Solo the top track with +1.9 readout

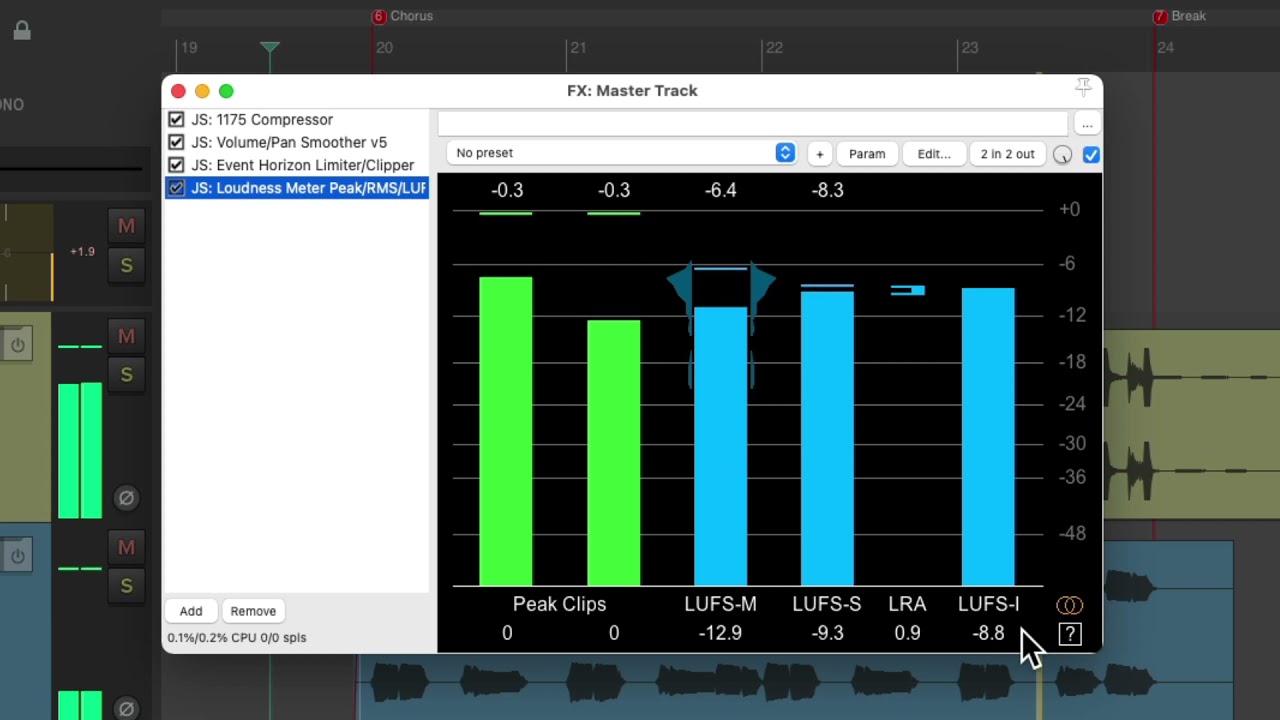126,265
